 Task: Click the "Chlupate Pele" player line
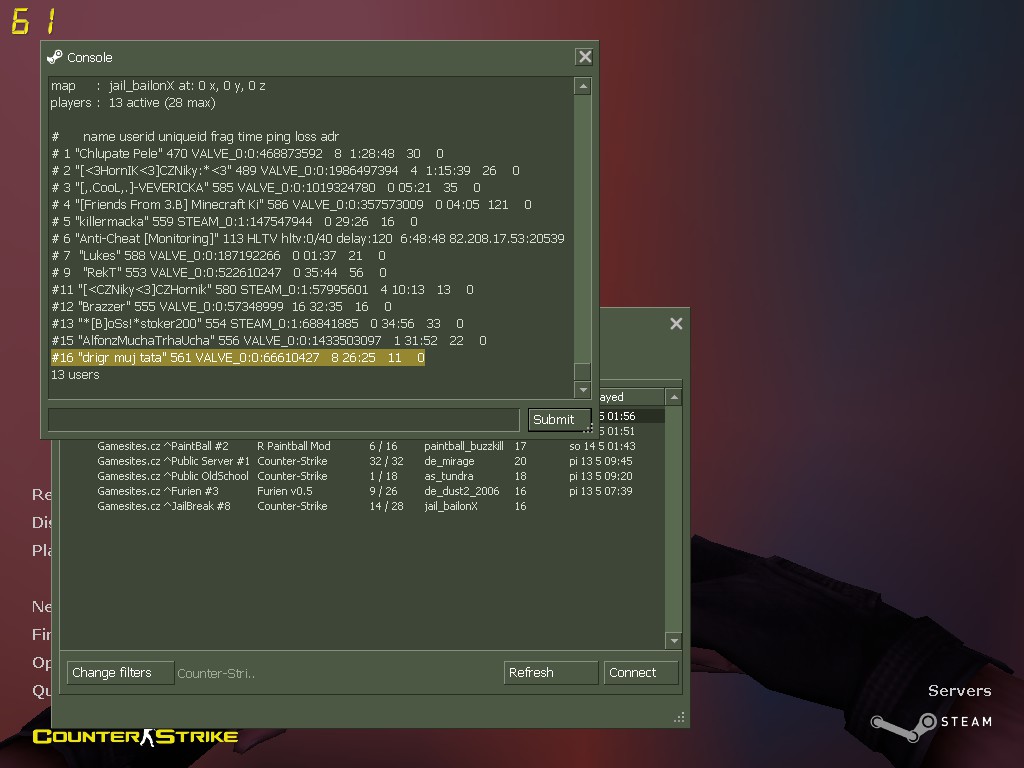(248, 154)
